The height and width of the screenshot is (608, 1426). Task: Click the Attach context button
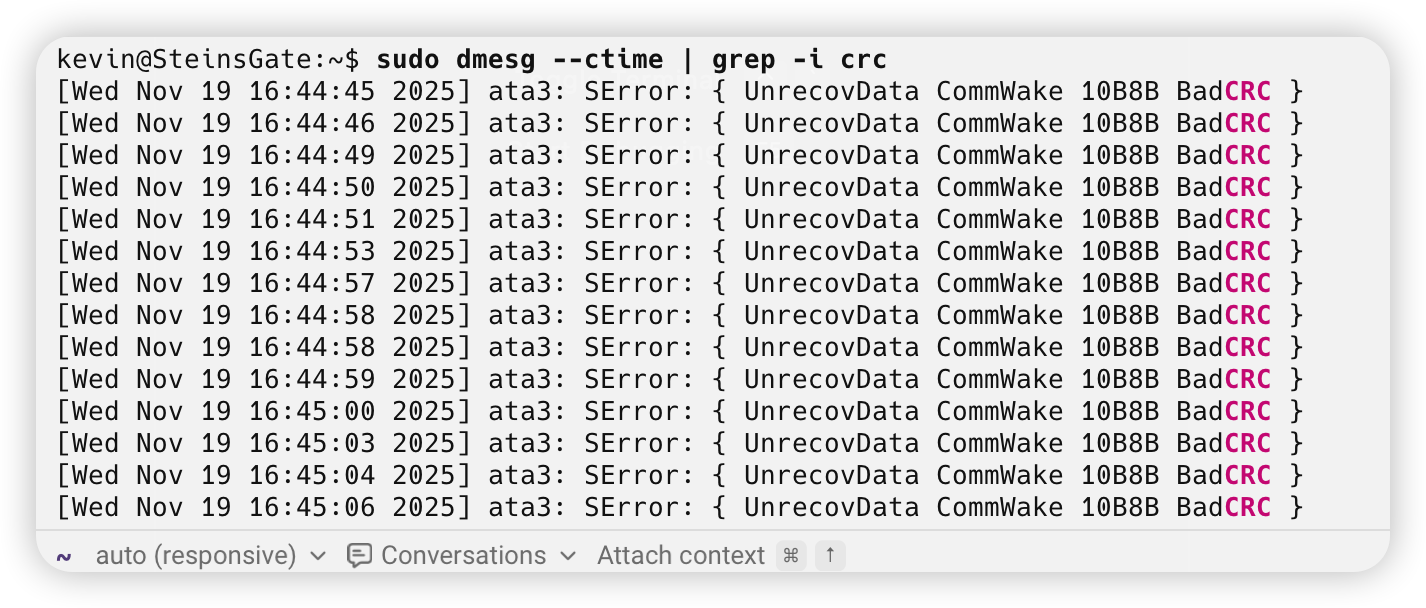pos(680,556)
